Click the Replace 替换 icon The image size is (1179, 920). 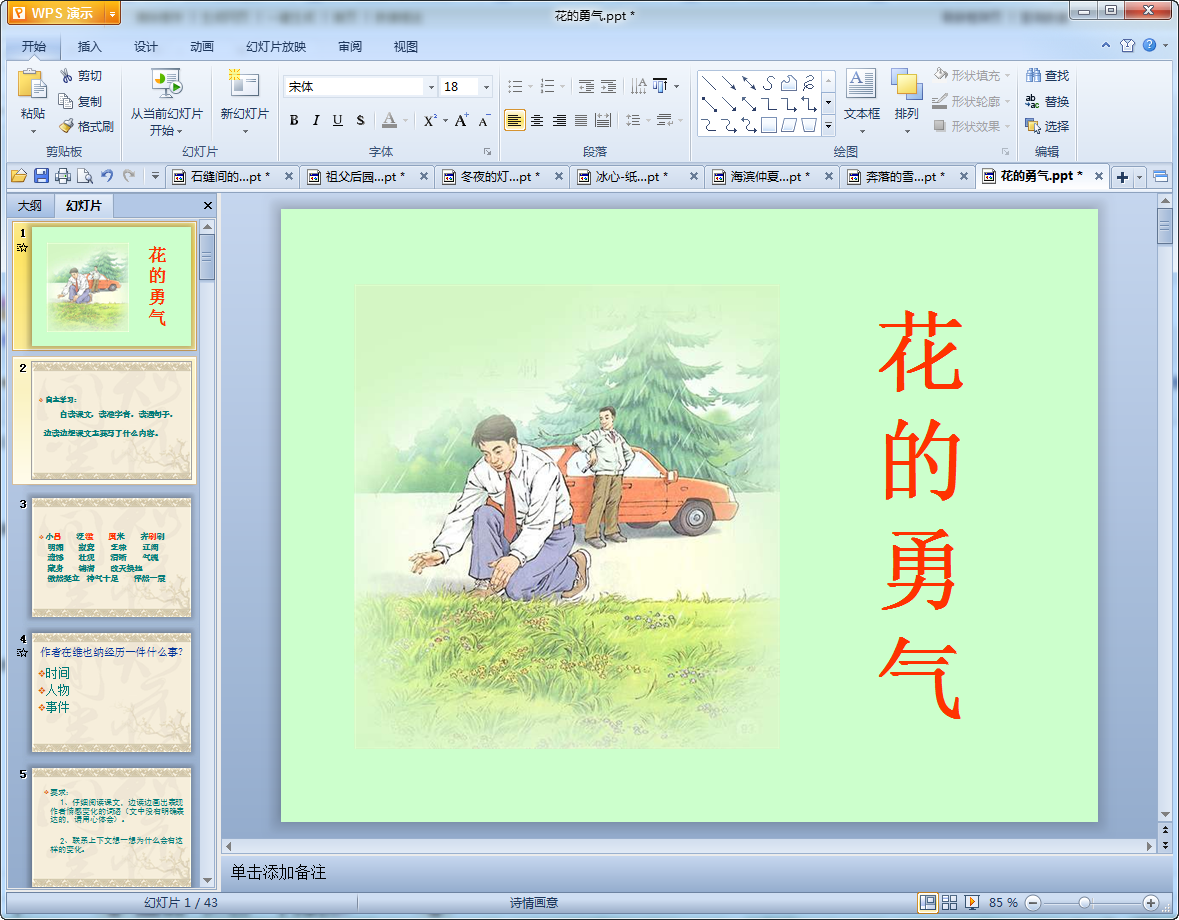point(1033,101)
